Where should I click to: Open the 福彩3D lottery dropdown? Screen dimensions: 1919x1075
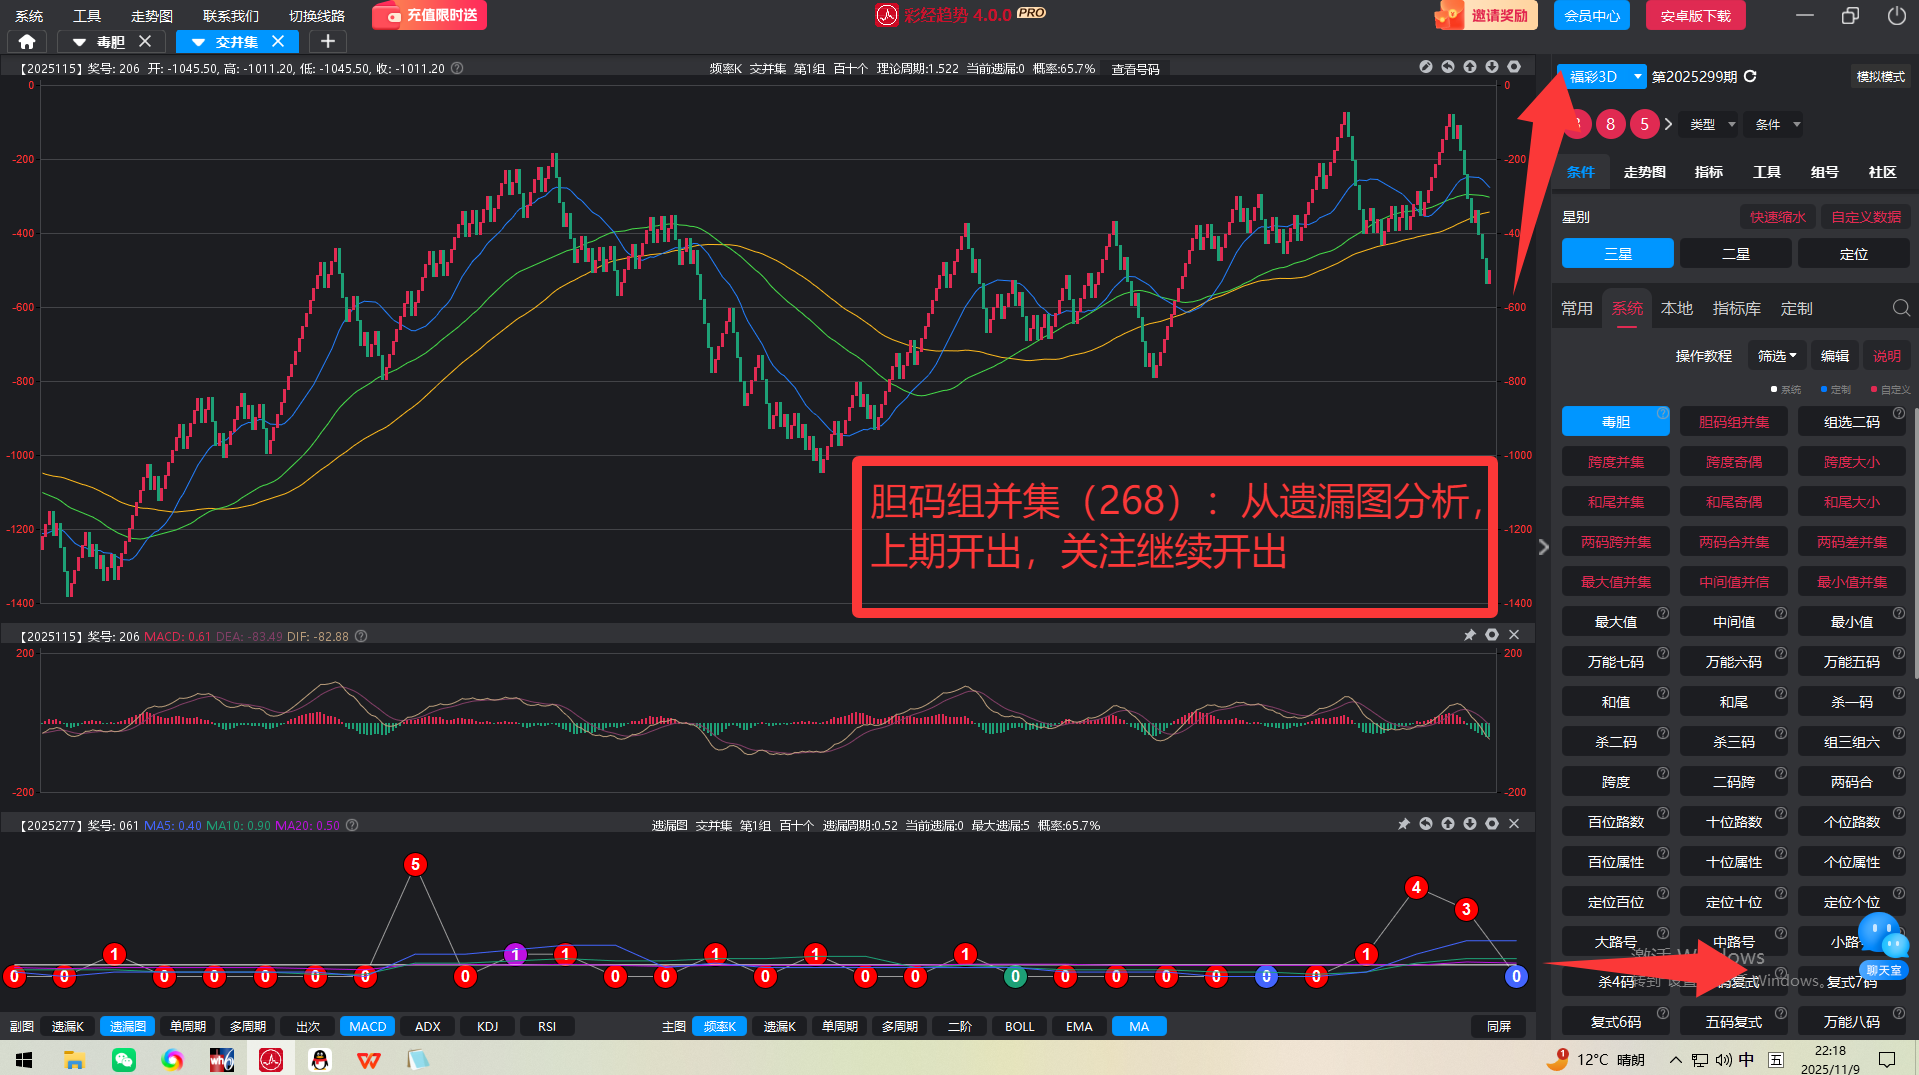click(1601, 77)
